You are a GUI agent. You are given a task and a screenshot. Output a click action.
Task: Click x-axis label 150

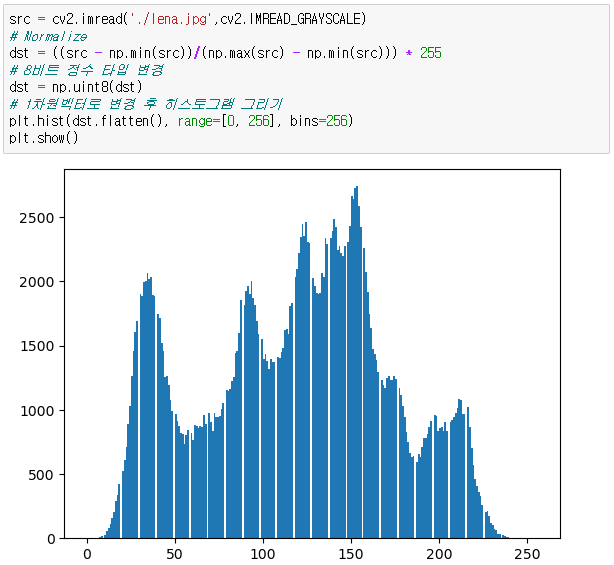click(x=351, y=554)
